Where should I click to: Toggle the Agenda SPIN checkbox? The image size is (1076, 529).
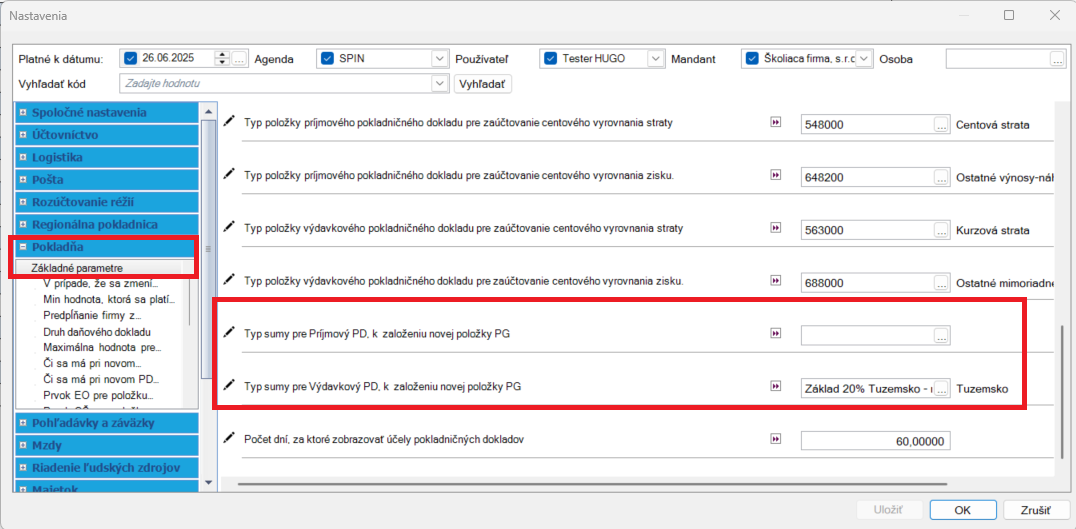[328, 58]
